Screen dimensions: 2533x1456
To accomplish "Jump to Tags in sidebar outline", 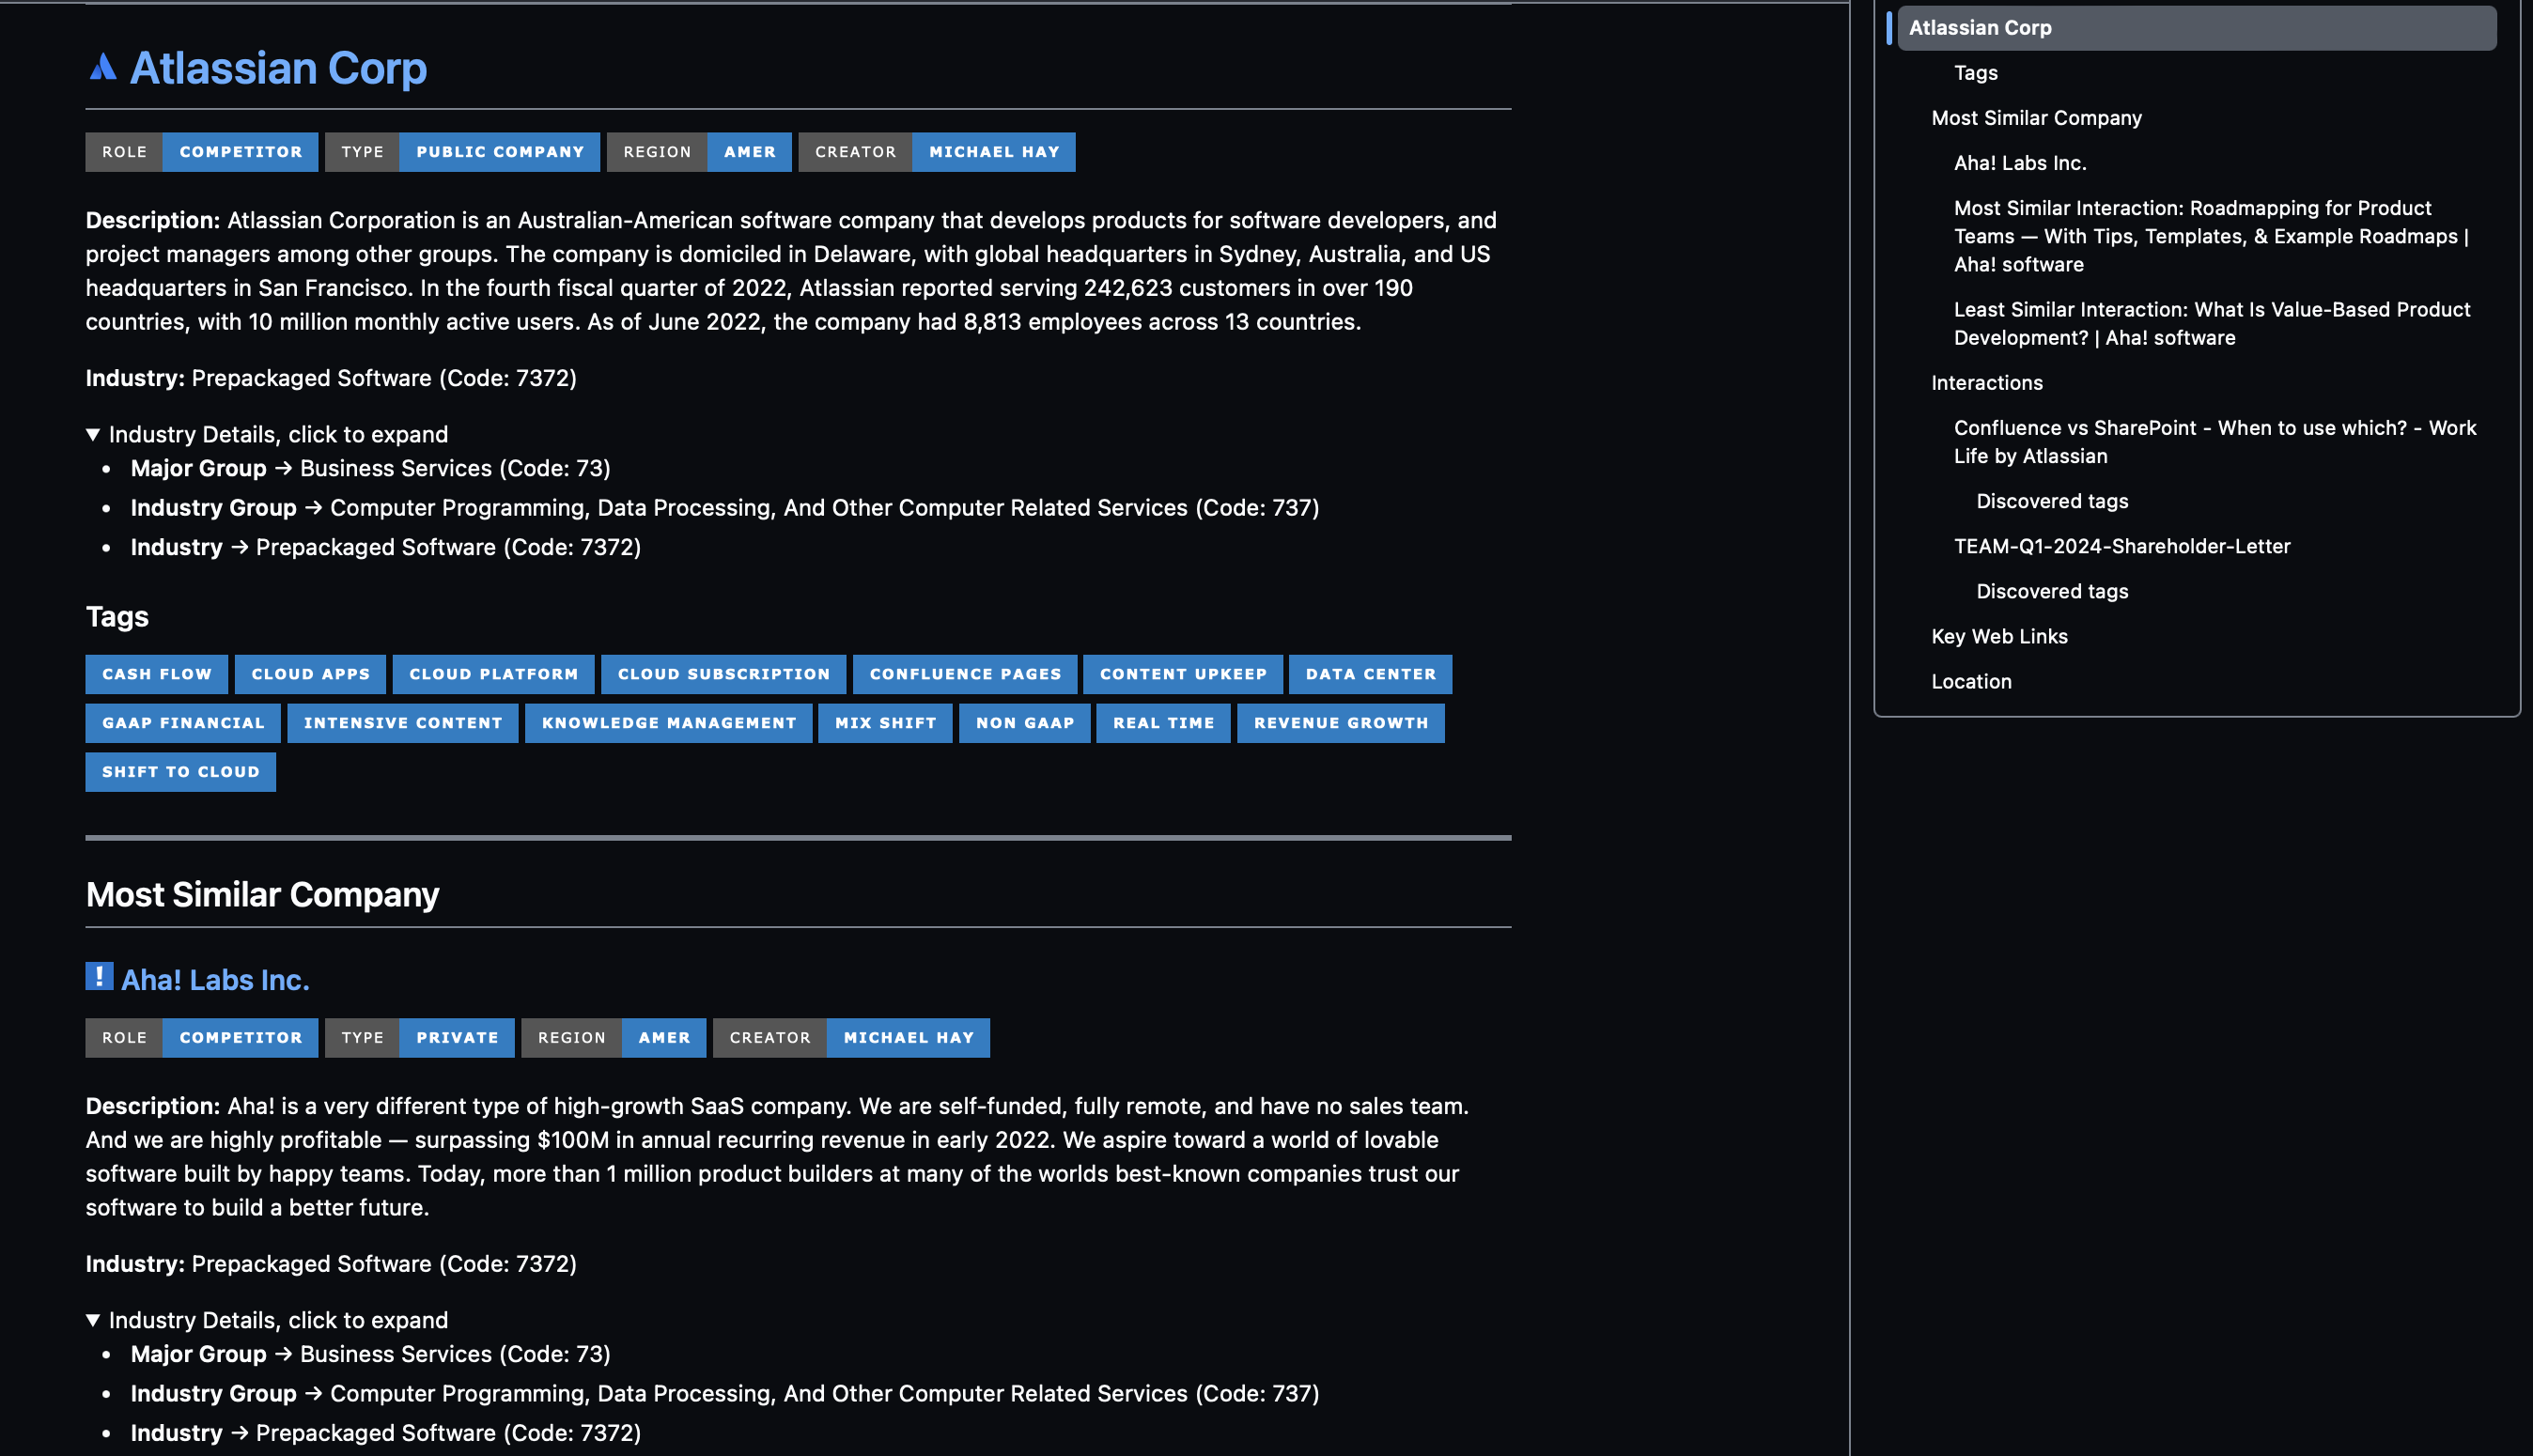I will pos(1975,73).
